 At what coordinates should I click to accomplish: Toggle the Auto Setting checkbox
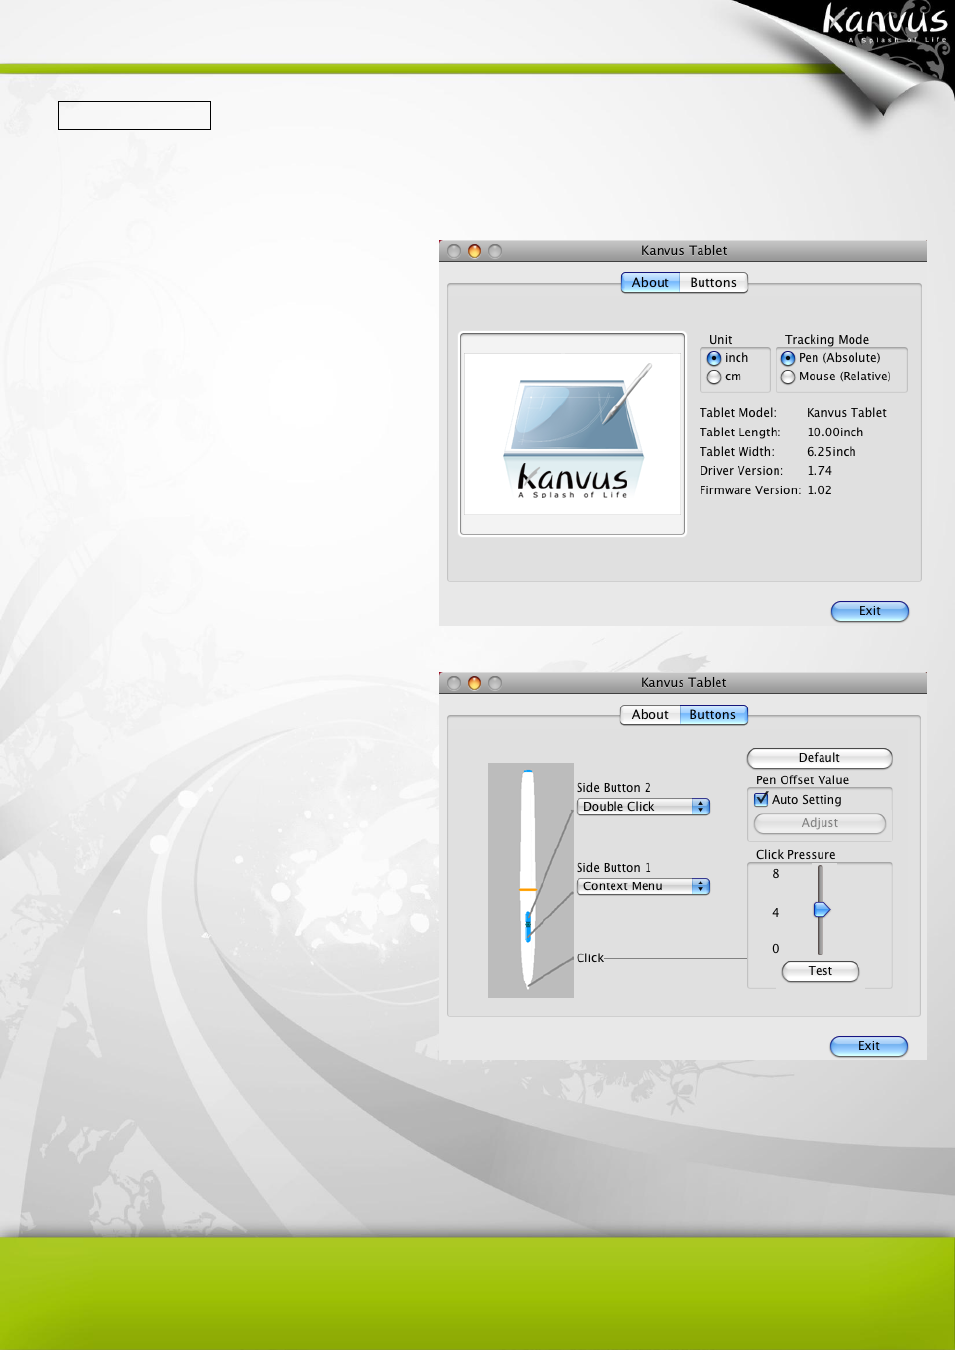click(x=761, y=799)
